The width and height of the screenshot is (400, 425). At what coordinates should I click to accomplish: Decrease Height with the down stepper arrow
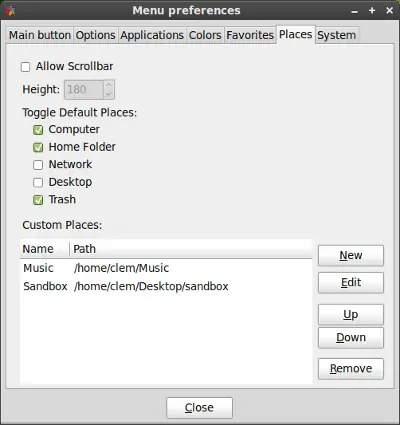tap(109, 94)
